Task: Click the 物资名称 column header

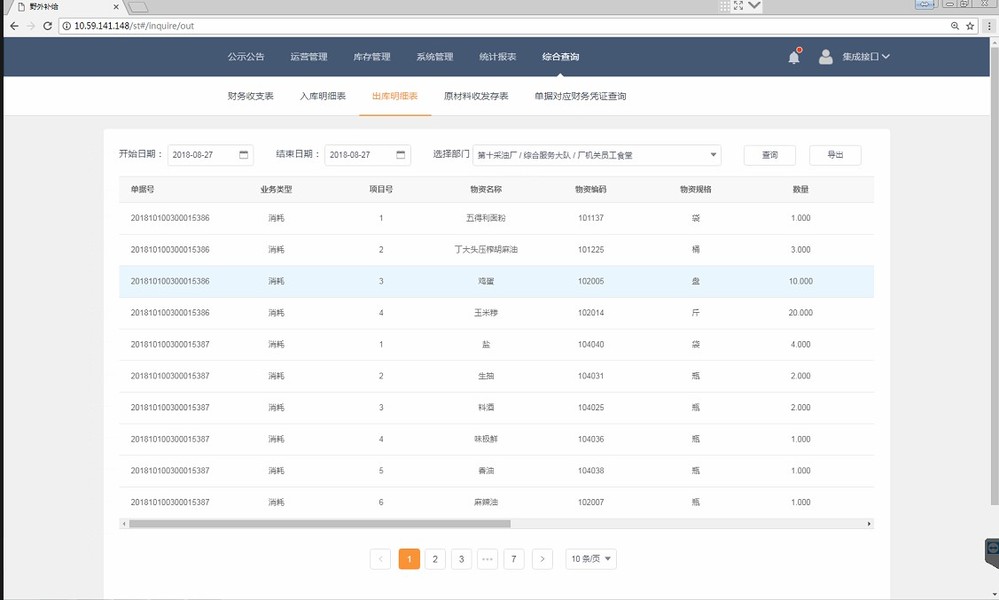Action: click(486, 189)
